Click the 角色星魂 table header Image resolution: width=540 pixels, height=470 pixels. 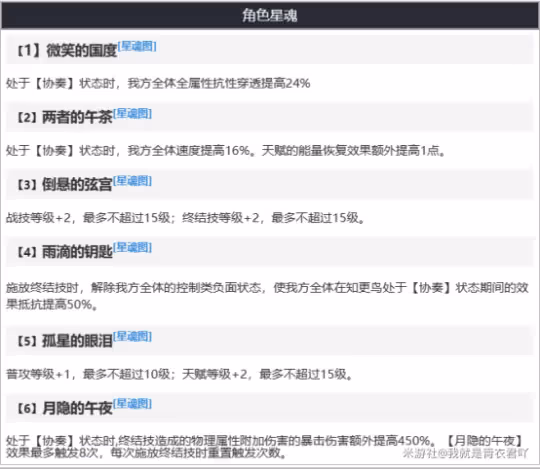pyautogui.click(x=270, y=15)
